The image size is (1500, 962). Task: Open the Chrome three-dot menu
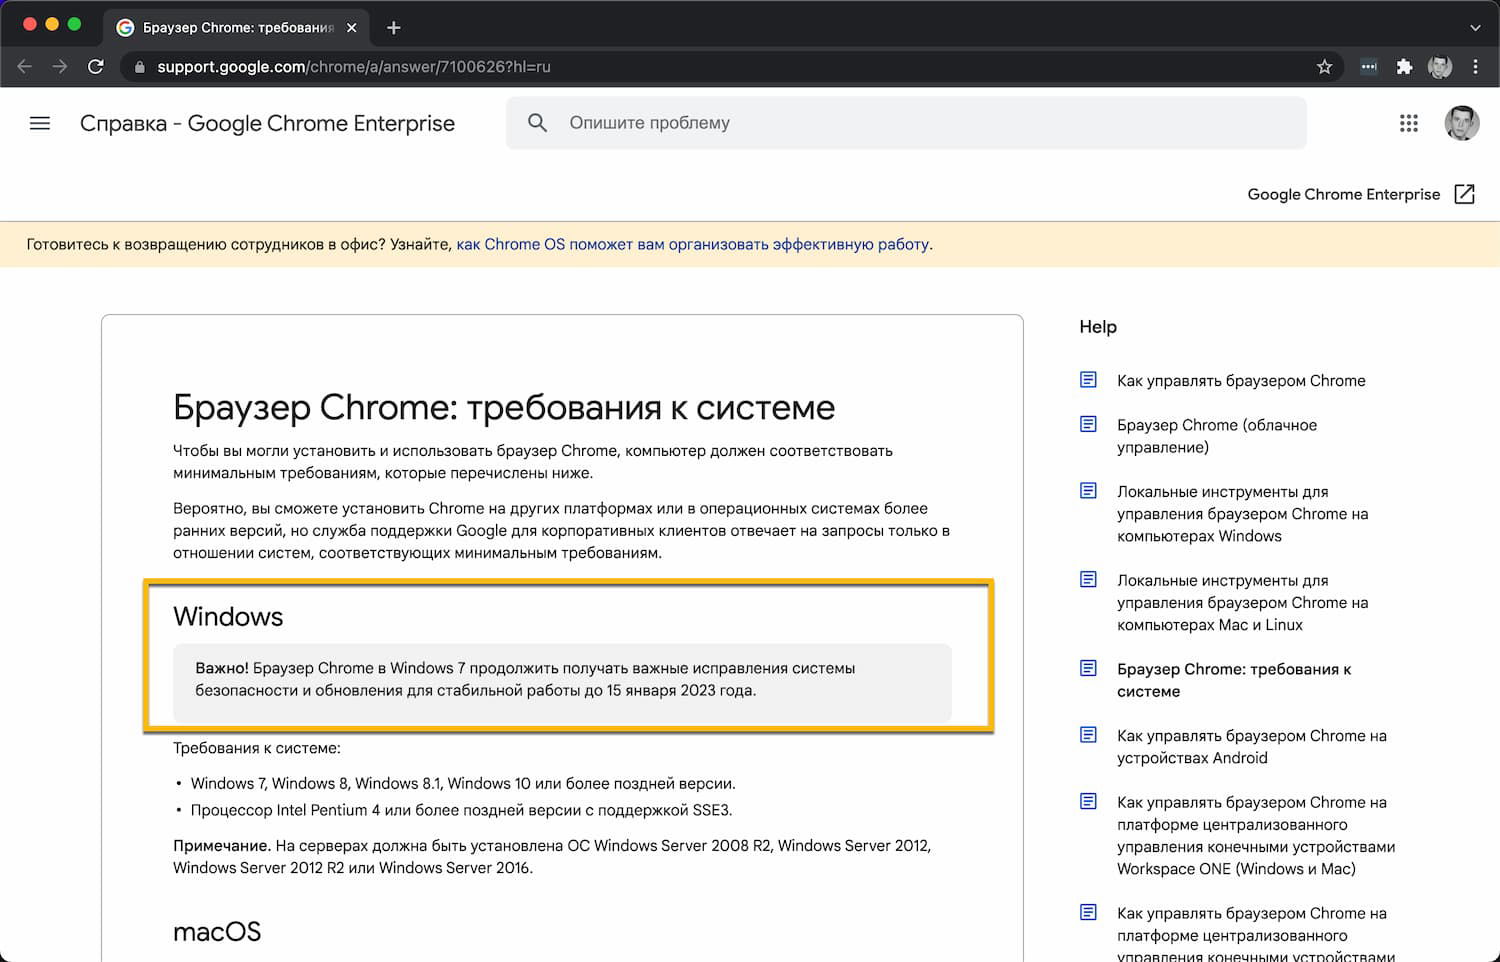[1475, 67]
